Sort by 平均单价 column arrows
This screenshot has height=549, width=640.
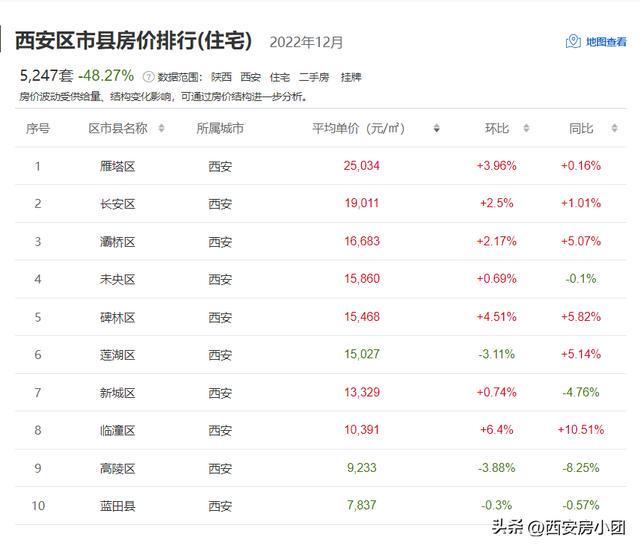pos(436,128)
